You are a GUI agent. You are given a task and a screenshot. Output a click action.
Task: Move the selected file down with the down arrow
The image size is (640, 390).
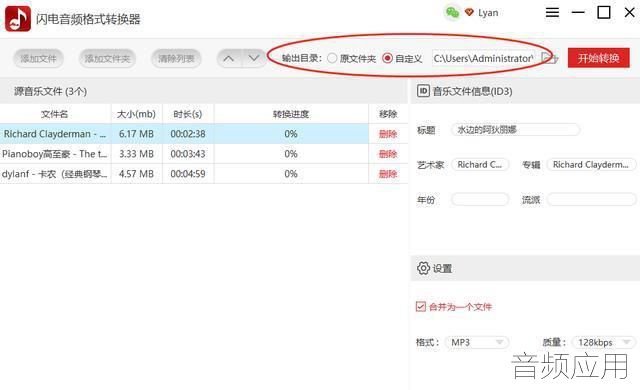tap(254, 58)
